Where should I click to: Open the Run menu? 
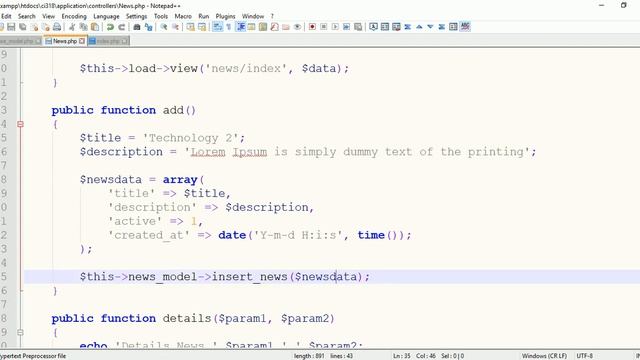[204, 16]
